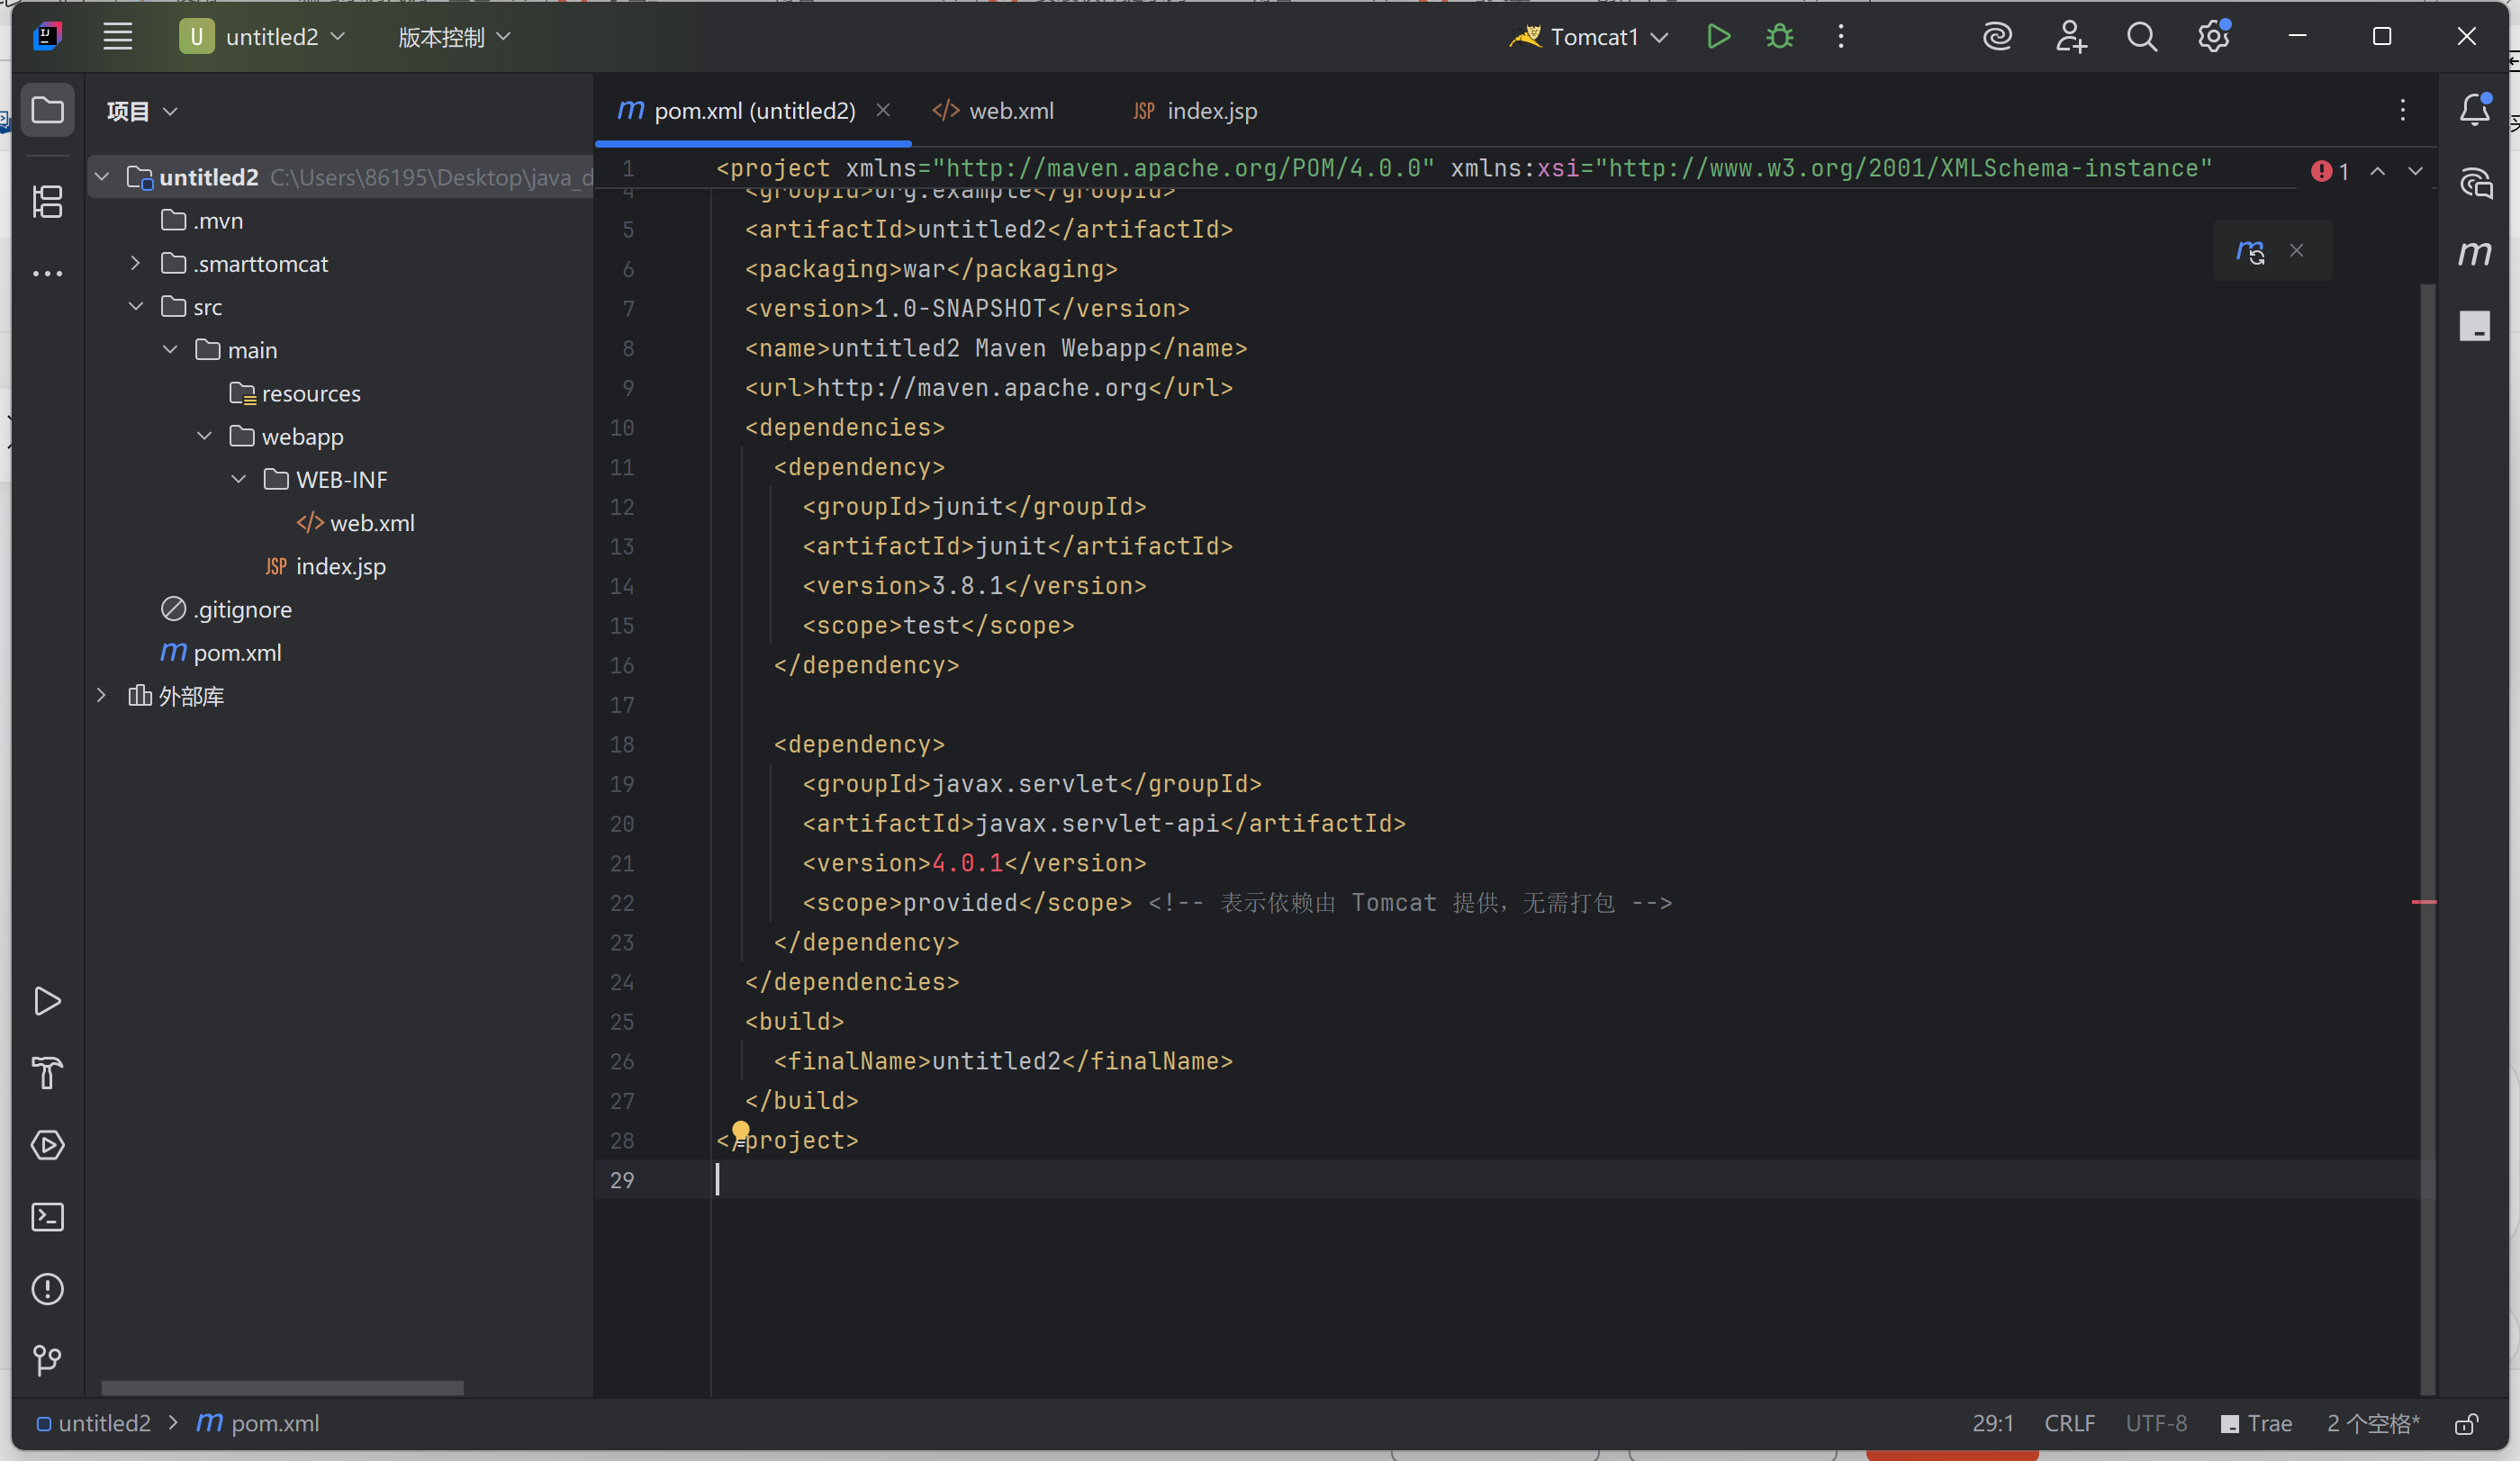2520x1461 pixels.
Task: Open the Maven tool window
Action: (2475, 254)
